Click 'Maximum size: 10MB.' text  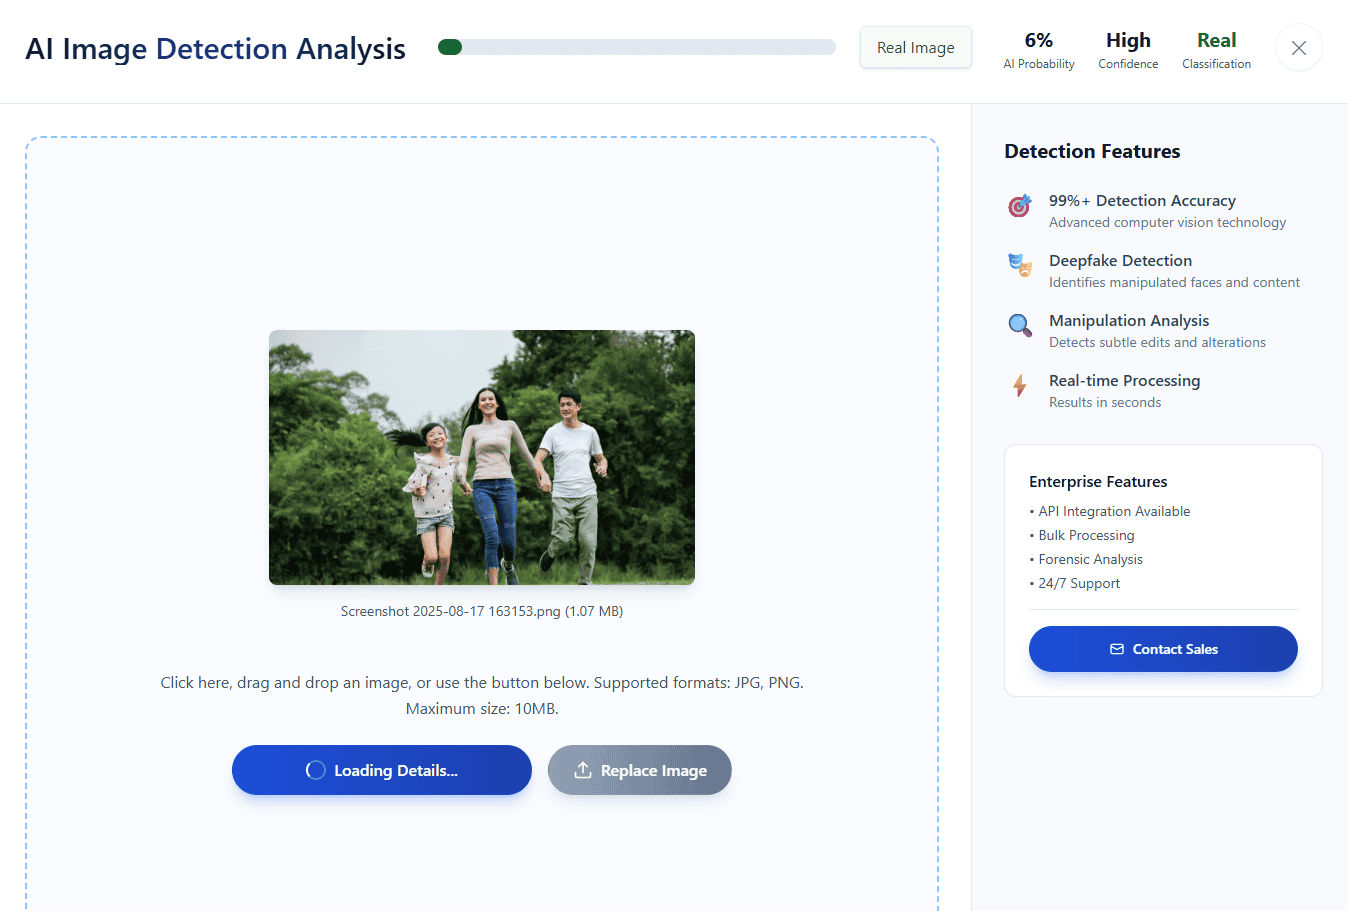tap(482, 709)
